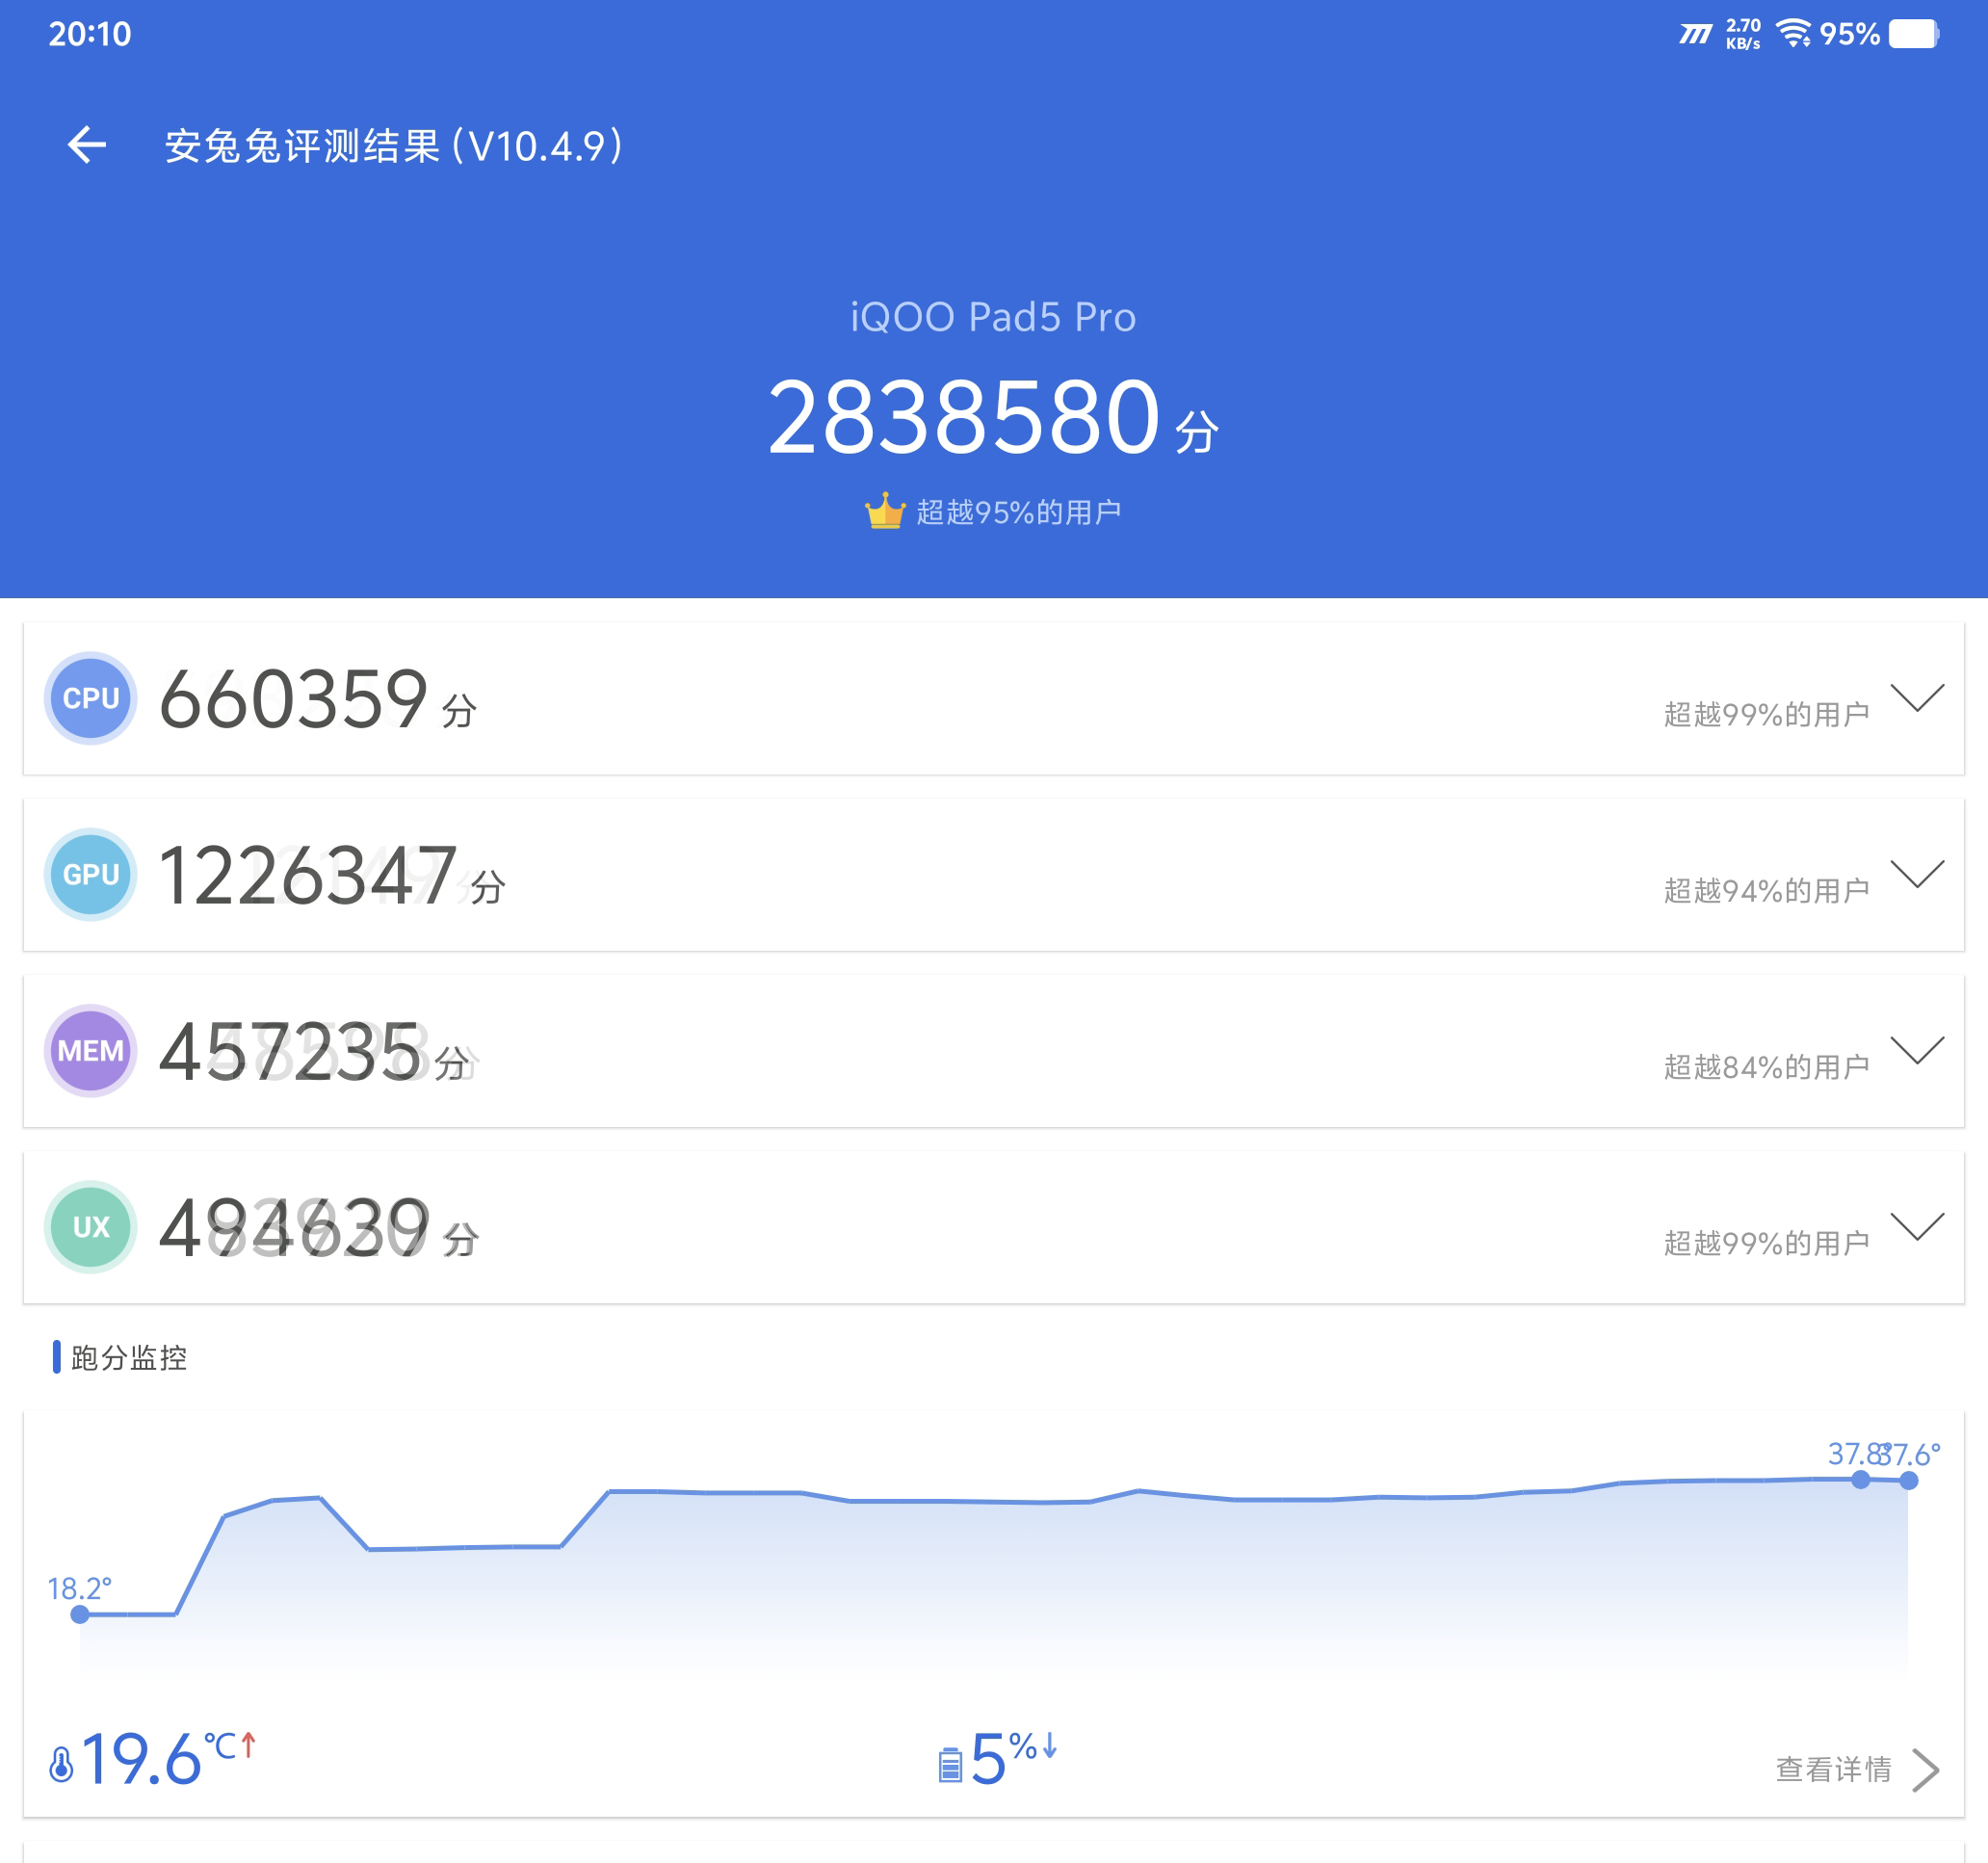Select the 37.6° final data point on chart

click(x=1909, y=1480)
